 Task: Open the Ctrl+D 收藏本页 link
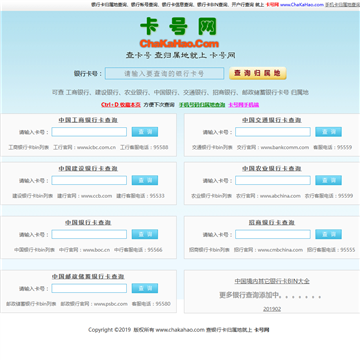[x=121, y=105]
